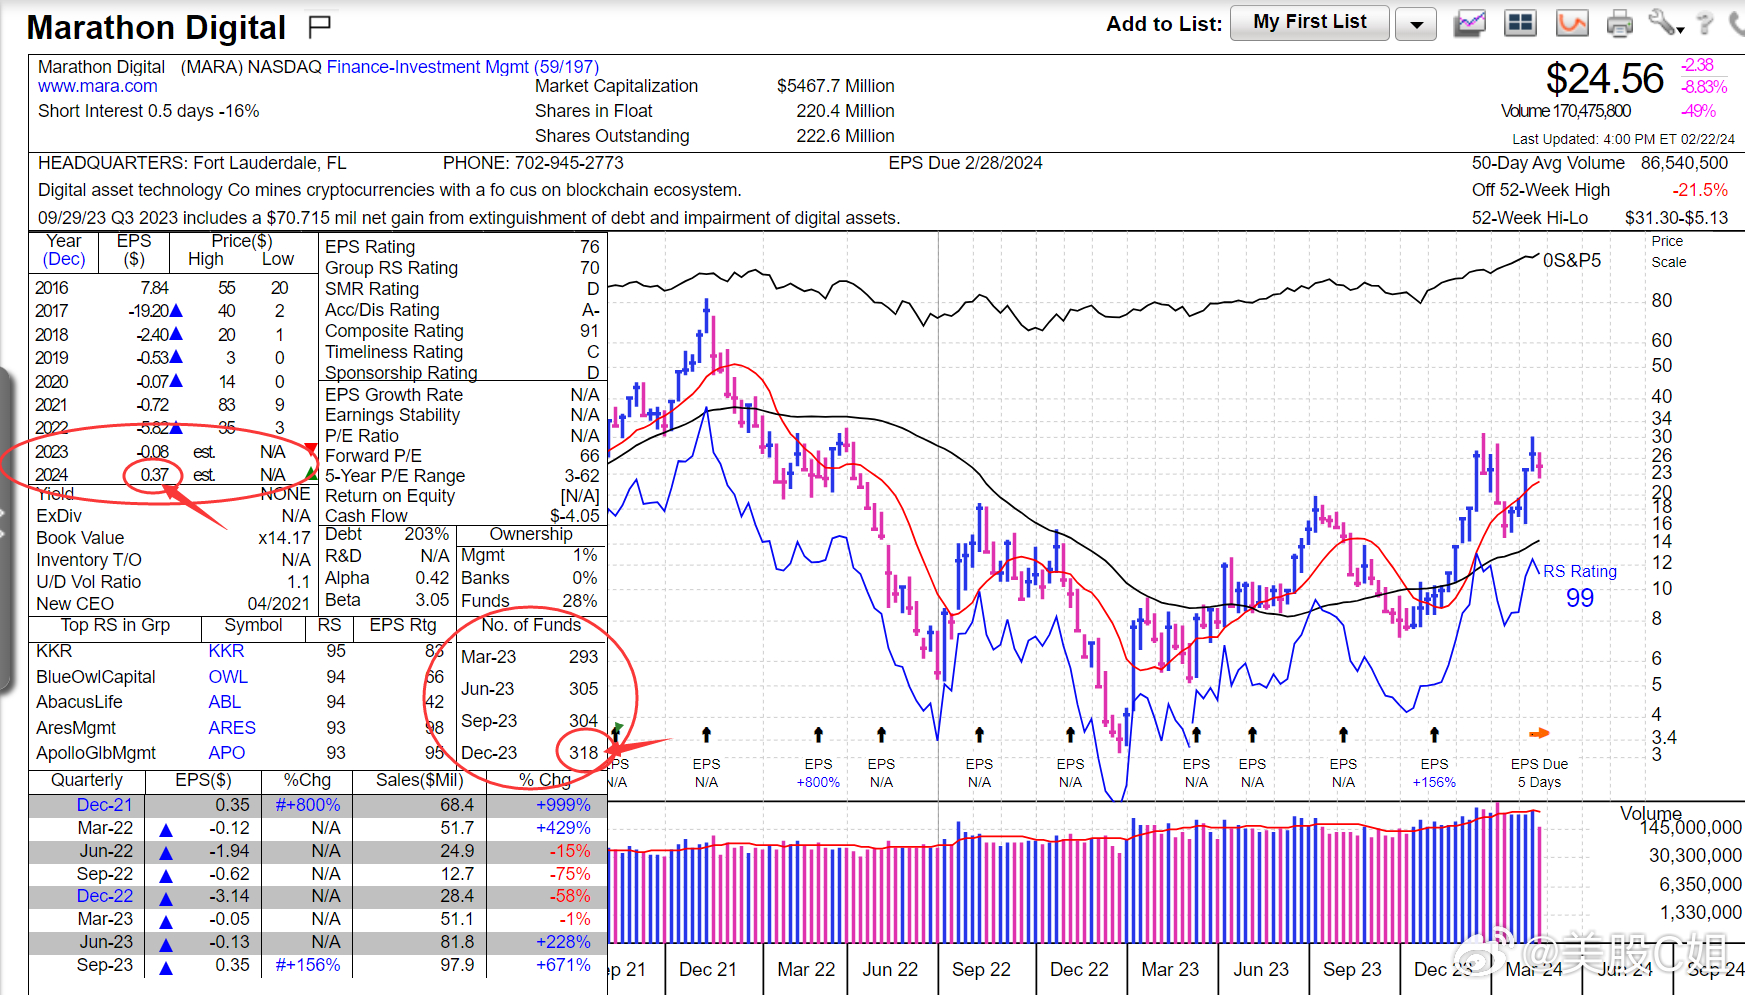Click the 52-Week Hi-Lo value
The image size is (1745, 995).
click(1676, 218)
